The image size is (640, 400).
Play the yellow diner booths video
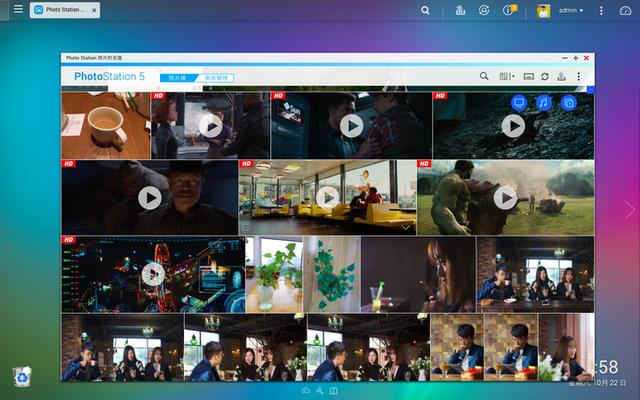[327, 198]
